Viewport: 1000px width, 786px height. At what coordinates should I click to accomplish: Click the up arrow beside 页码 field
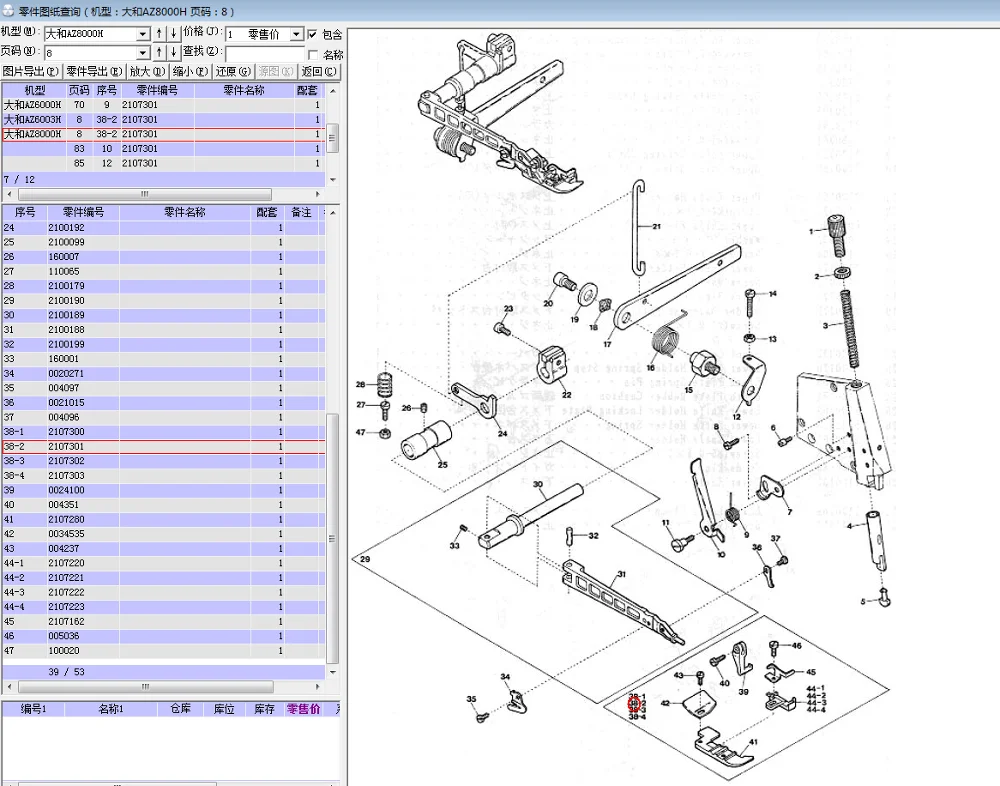click(159, 52)
